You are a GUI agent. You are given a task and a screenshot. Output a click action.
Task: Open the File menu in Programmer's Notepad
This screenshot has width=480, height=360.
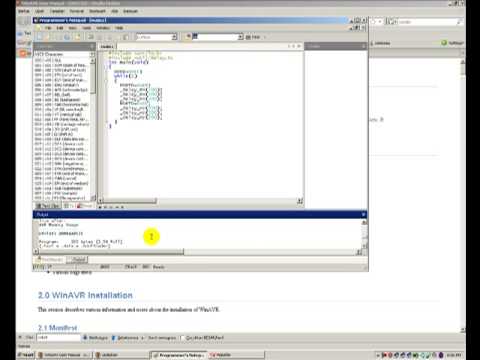pos(48,28)
